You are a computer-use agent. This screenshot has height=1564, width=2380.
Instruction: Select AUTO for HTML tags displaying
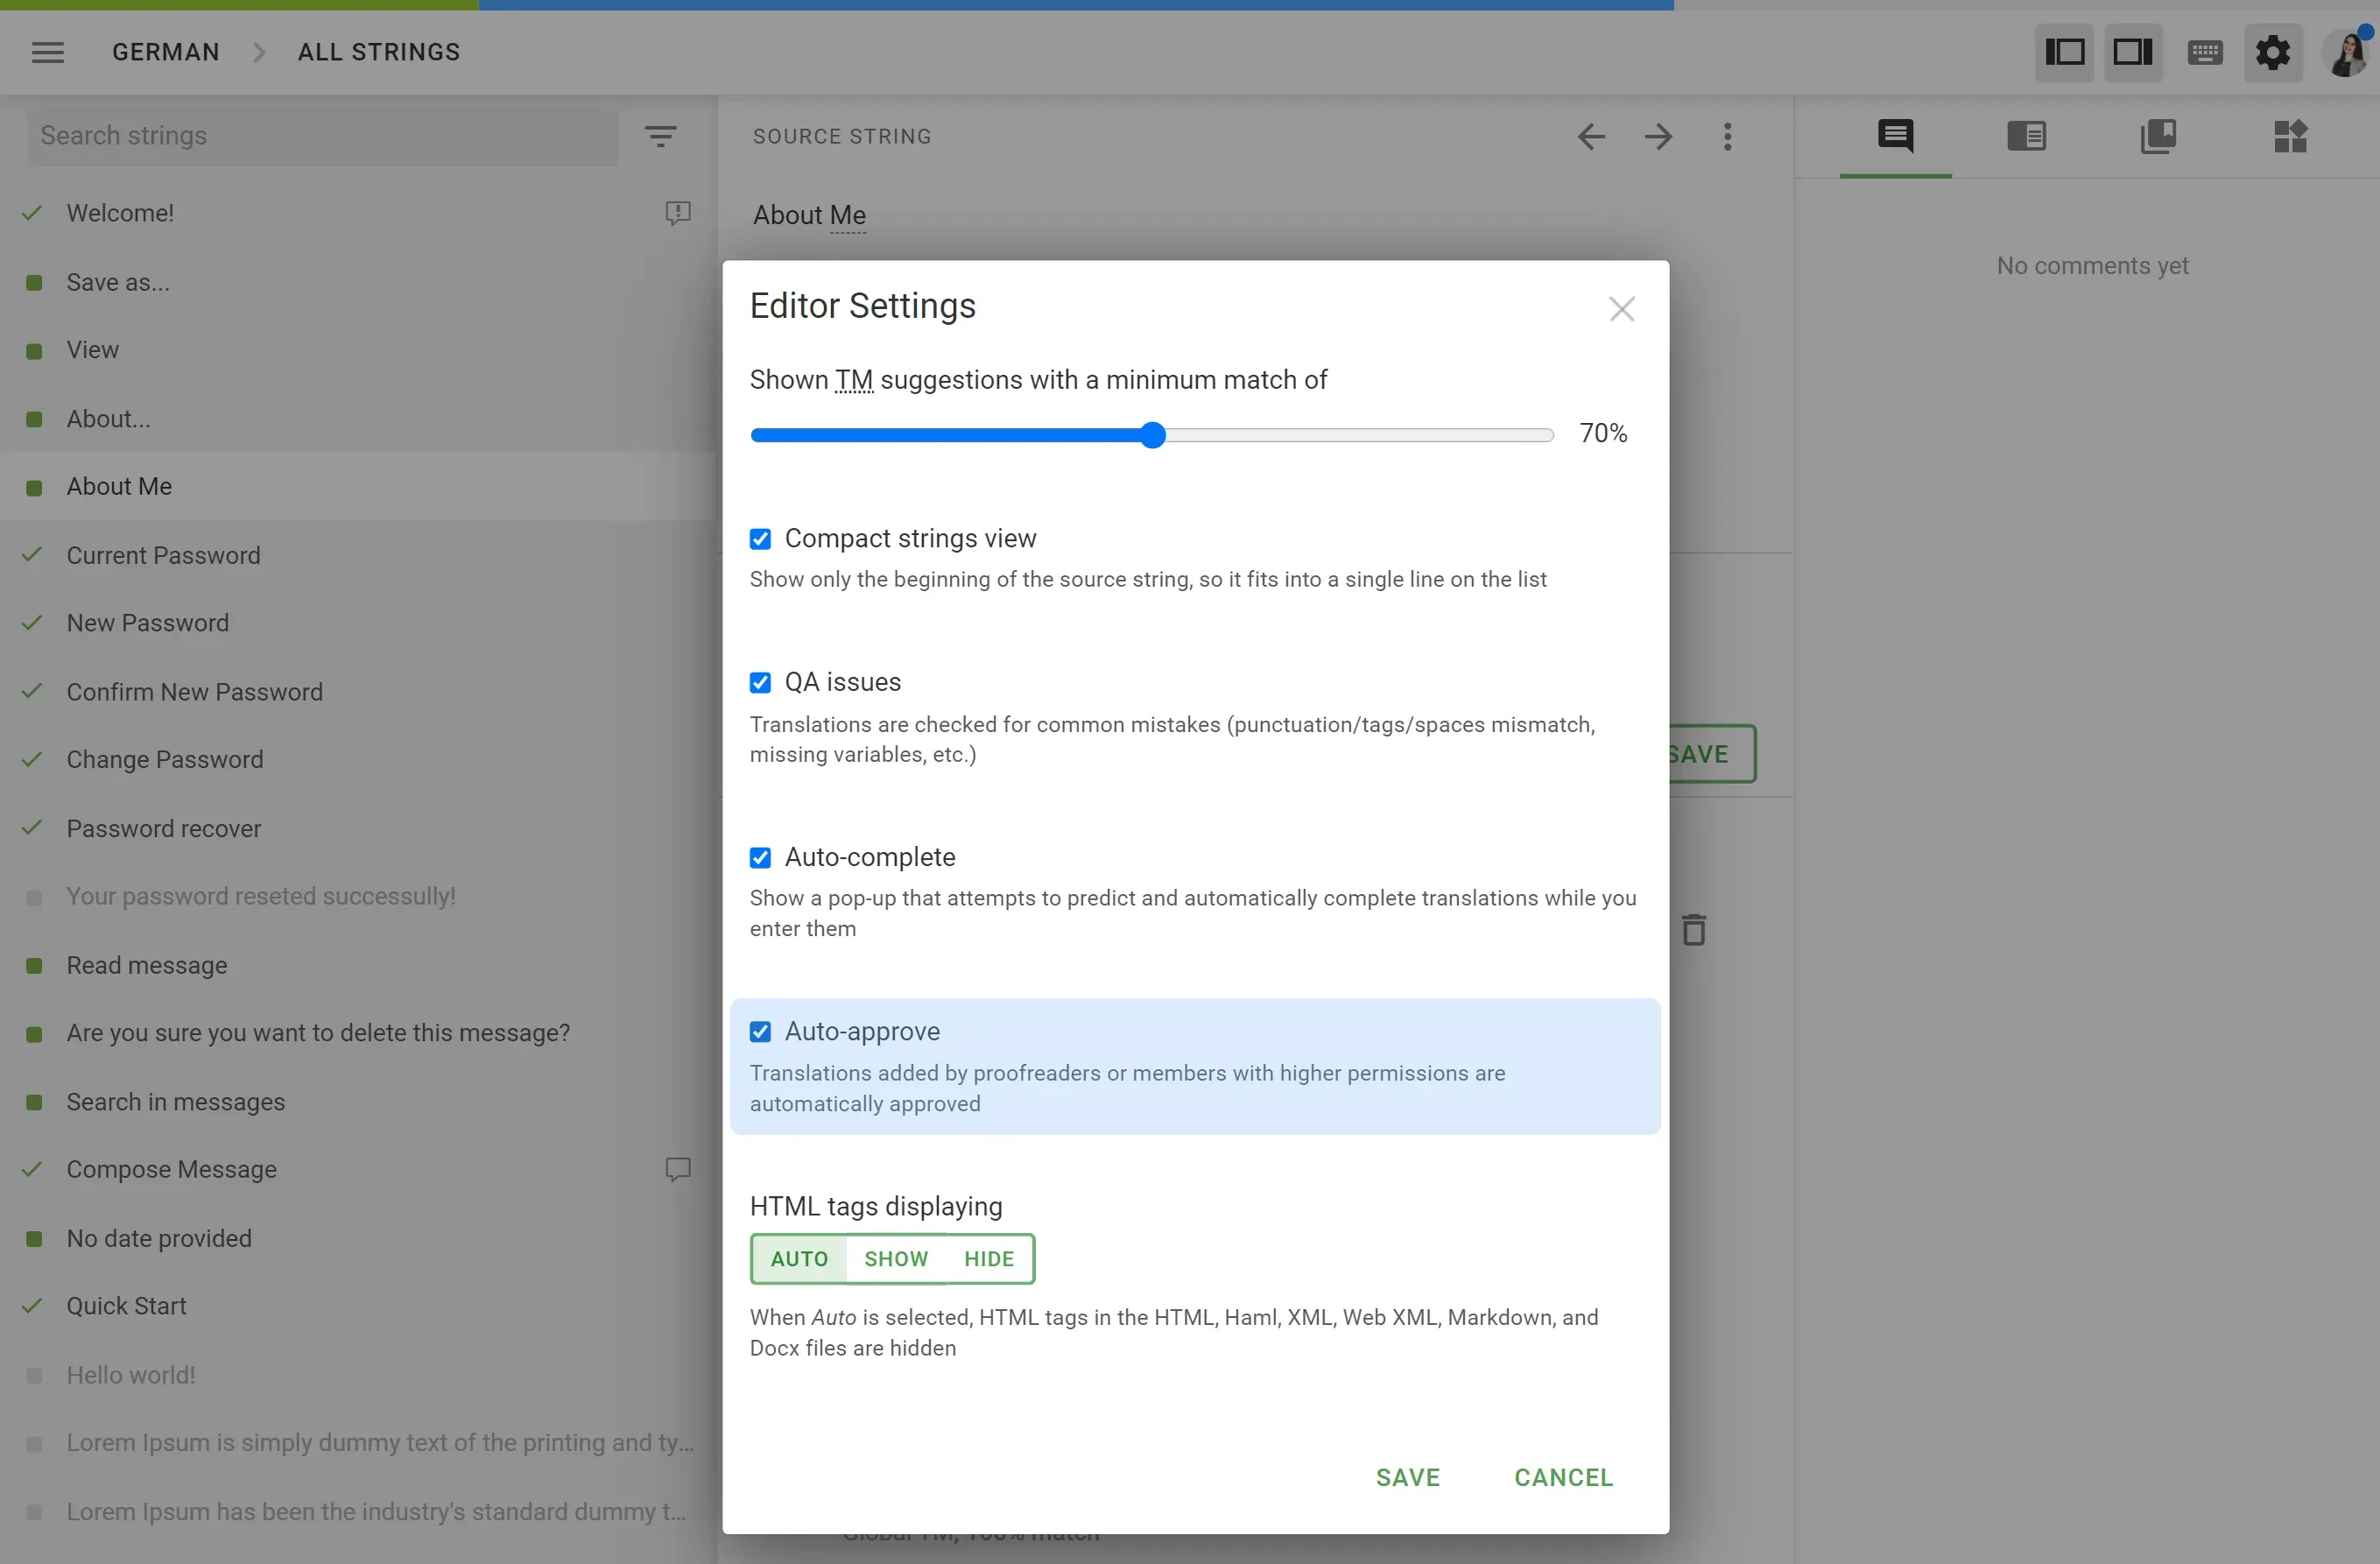pyautogui.click(x=799, y=1258)
